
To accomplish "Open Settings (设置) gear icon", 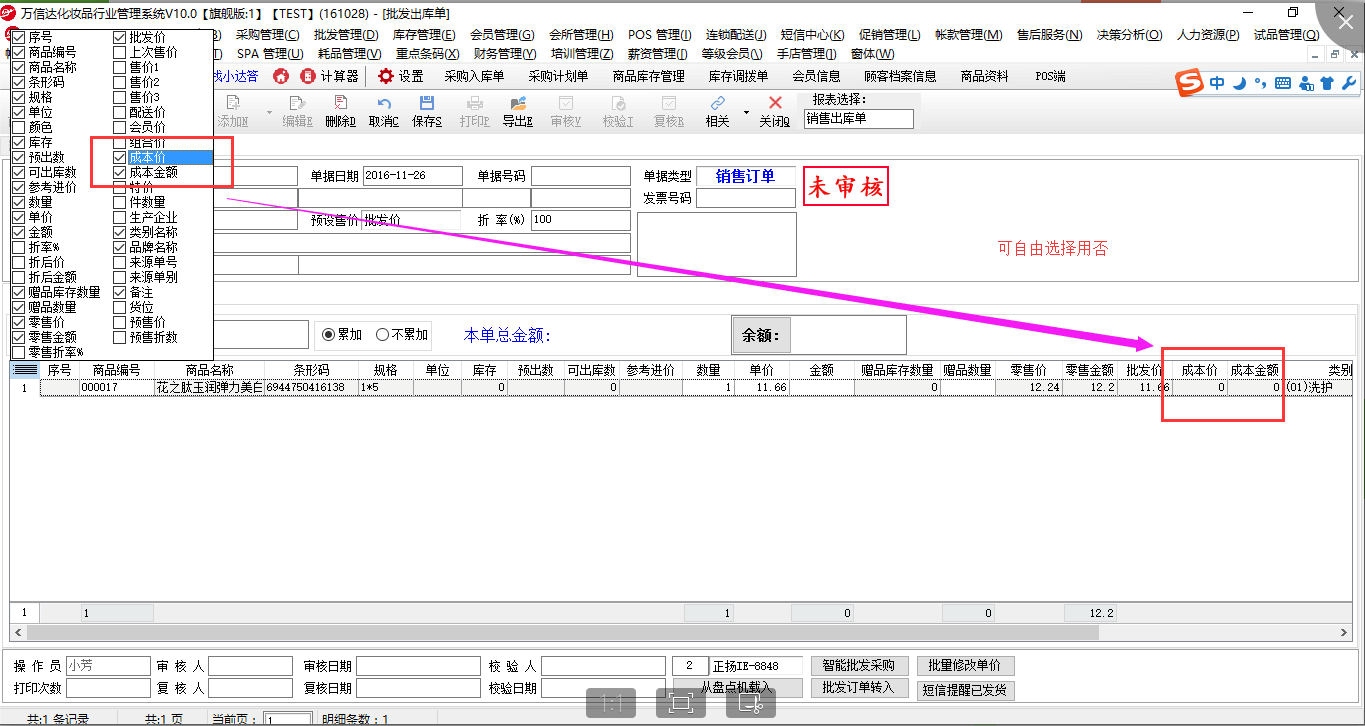I will pos(401,76).
